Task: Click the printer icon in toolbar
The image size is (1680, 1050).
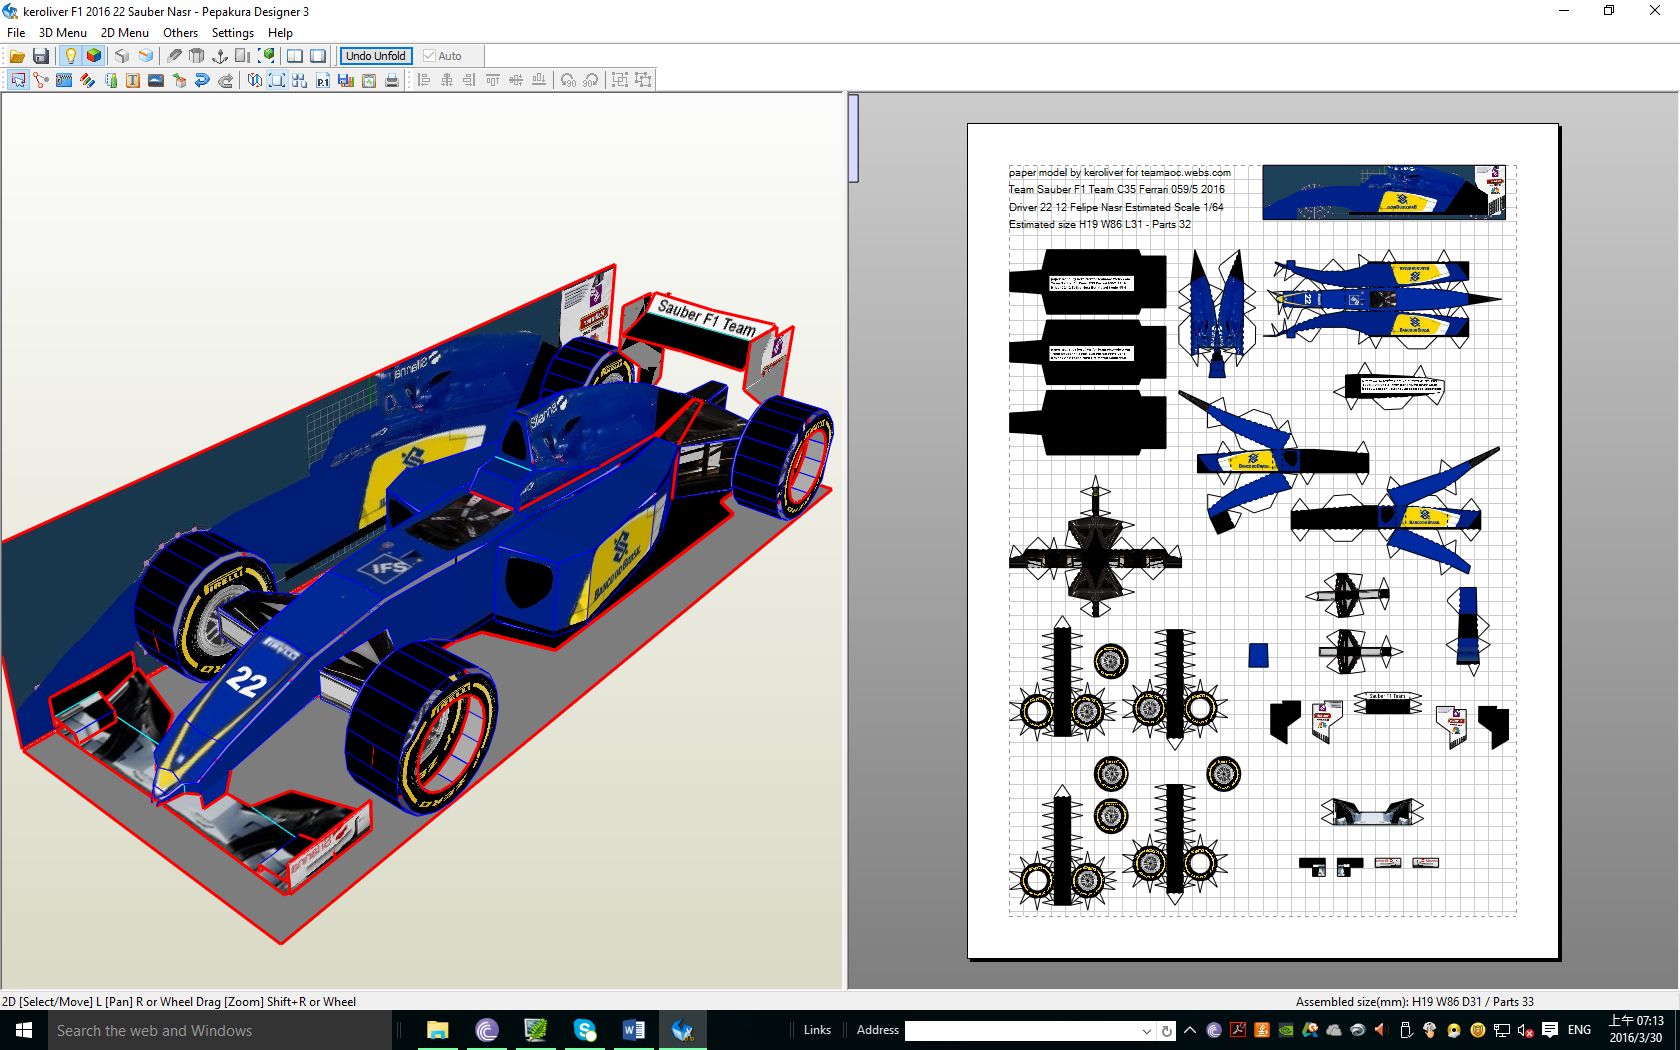Action: point(392,80)
